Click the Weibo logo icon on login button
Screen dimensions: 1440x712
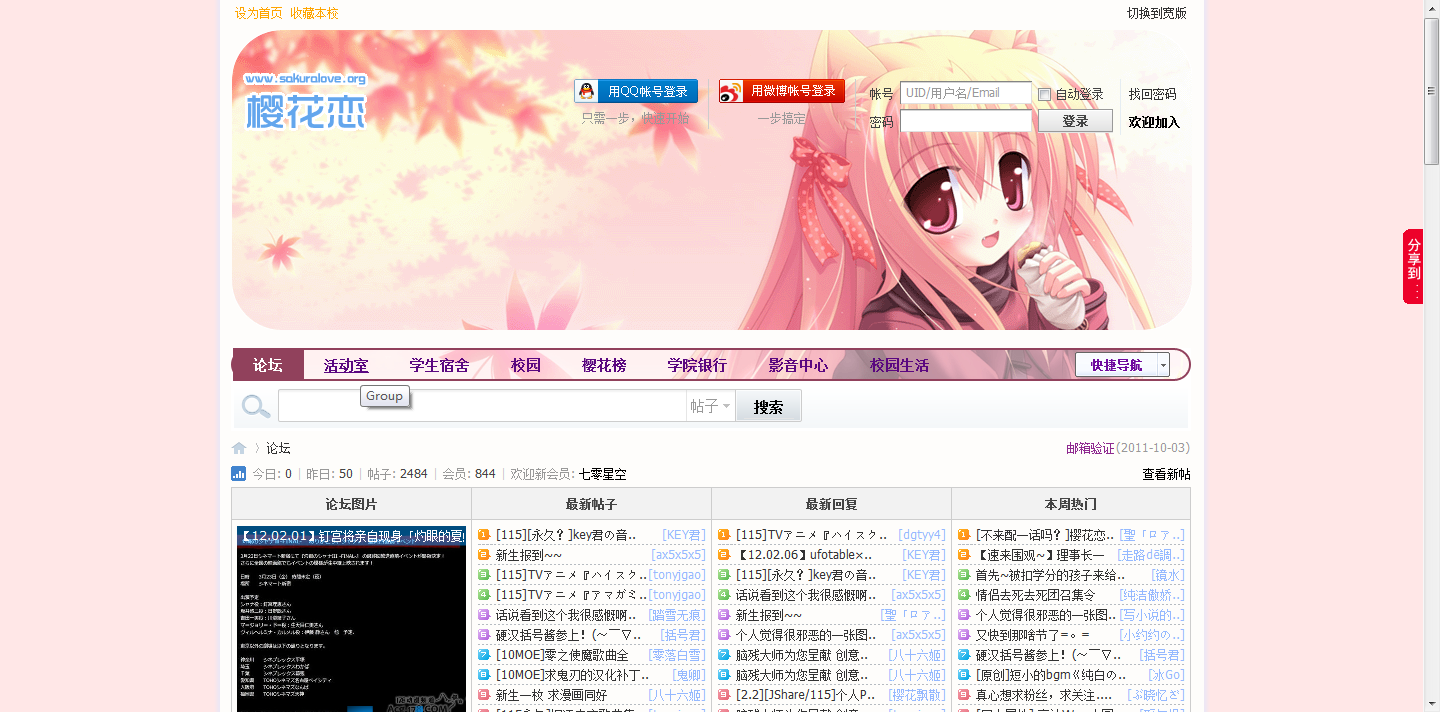click(733, 91)
